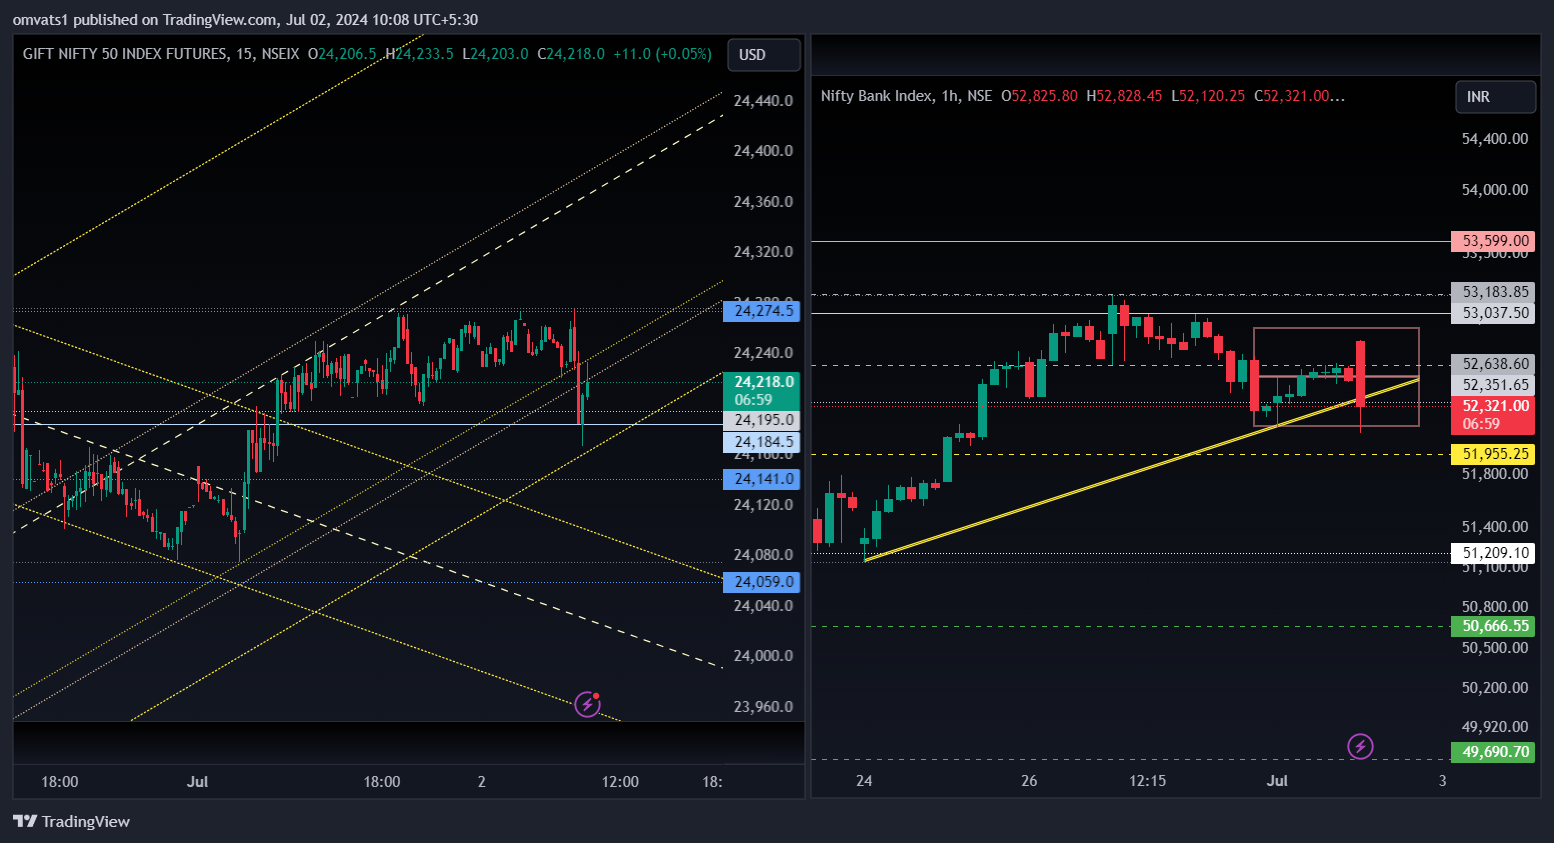Image resolution: width=1554 pixels, height=843 pixels.
Task: Click the Jul label on left time axis
Action: point(197,782)
